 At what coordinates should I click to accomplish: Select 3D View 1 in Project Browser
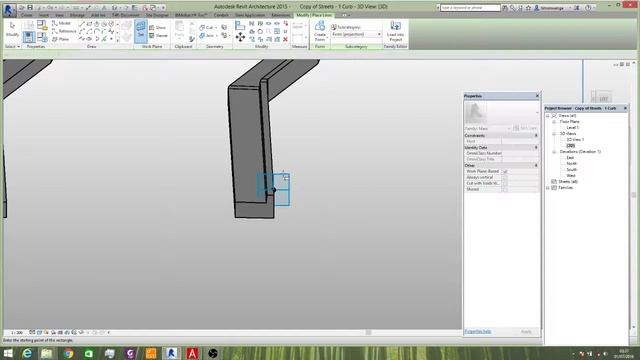(x=575, y=140)
